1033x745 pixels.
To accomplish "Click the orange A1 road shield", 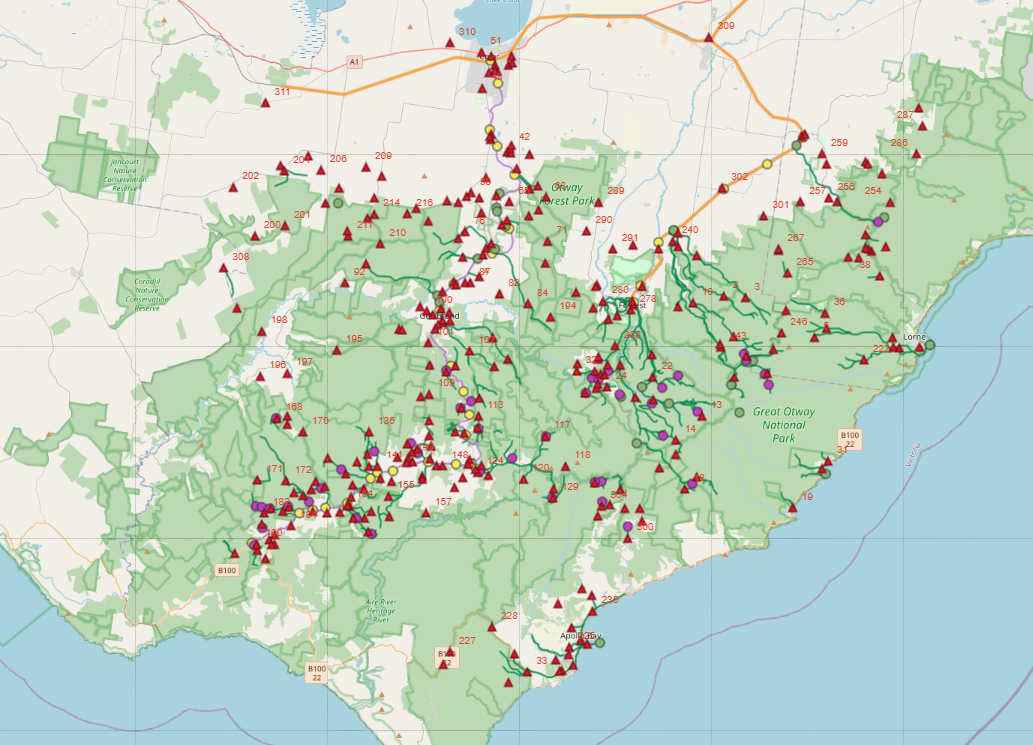I will [x=352, y=60].
